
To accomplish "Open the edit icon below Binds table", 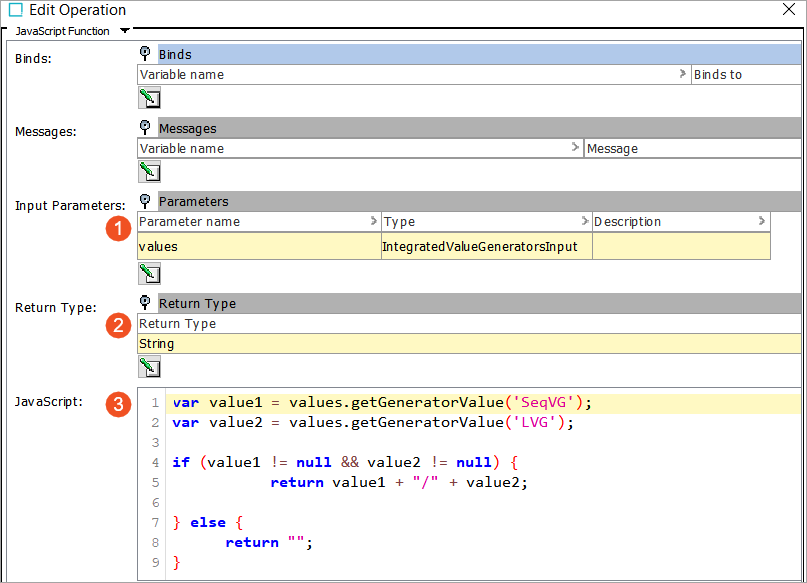I will [x=149, y=98].
